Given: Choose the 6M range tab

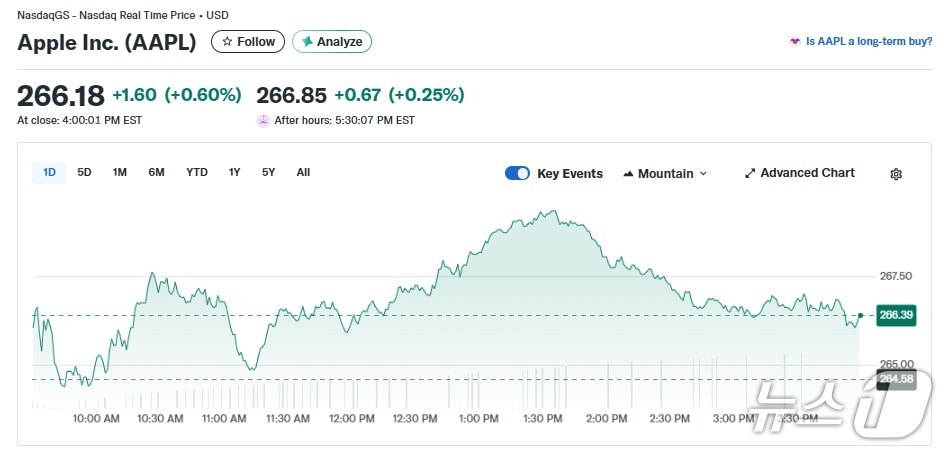Looking at the screenshot, I should click(156, 172).
